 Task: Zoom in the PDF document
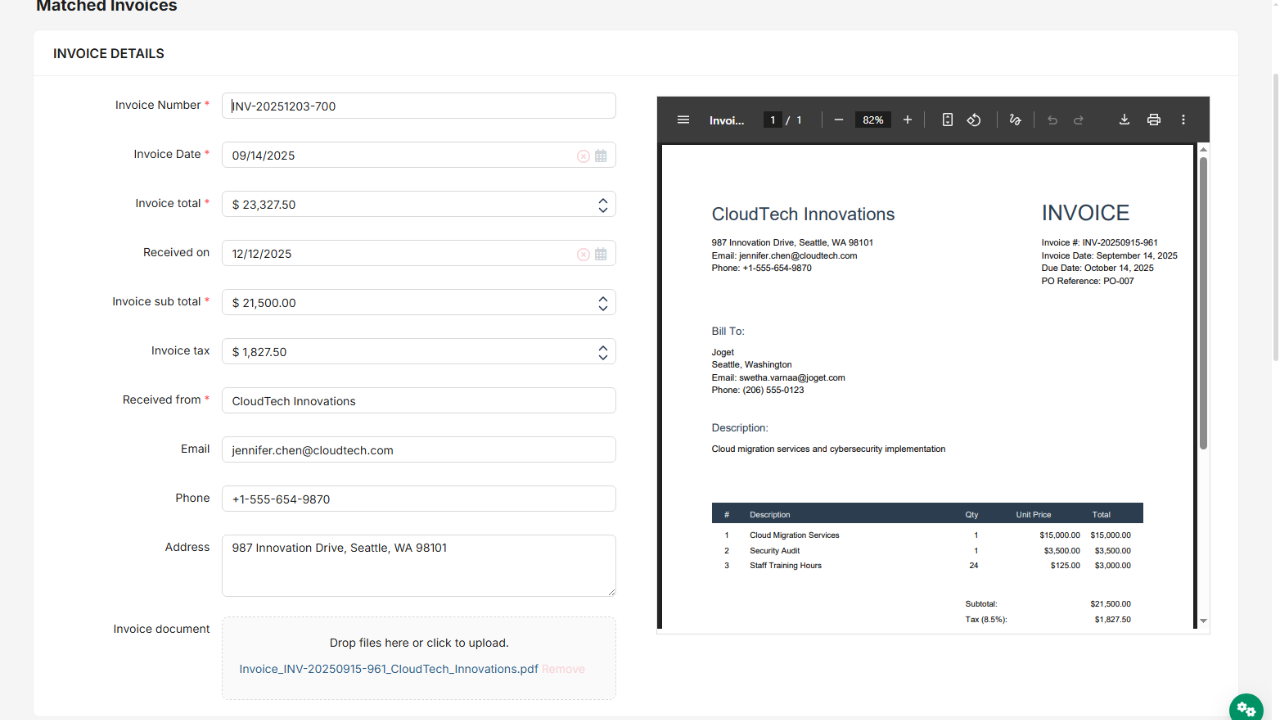(907, 120)
